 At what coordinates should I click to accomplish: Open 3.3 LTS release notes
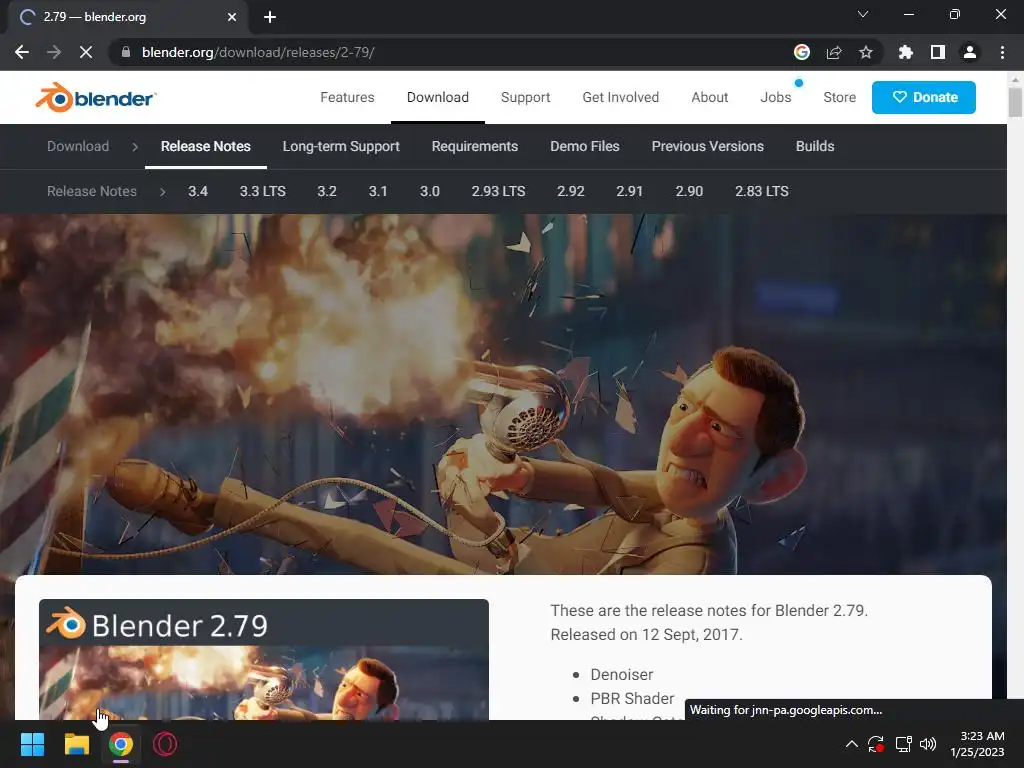pyautogui.click(x=263, y=191)
